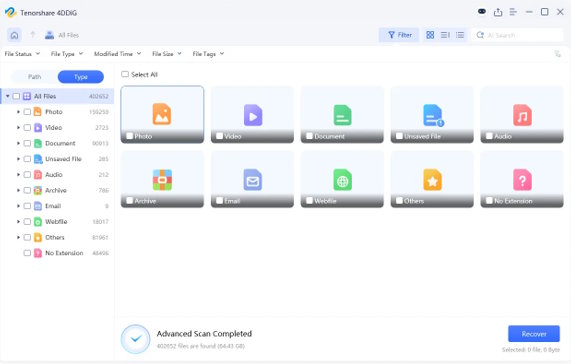Tick the Video checkbox in sidebar
Viewport: 571px width, 364px height.
pyautogui.click(x=27, y=127)
